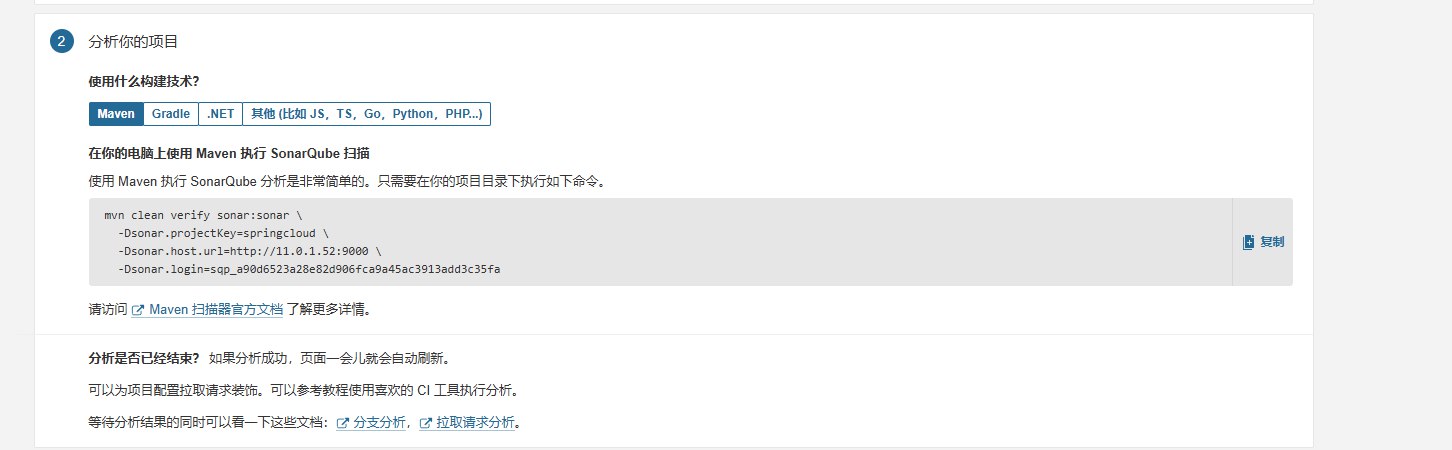Image resolution: width=1452 pixels, height=450 pixels.
Task: Click the 分析是否已经结束? text
Action: (x=144, y=358)
